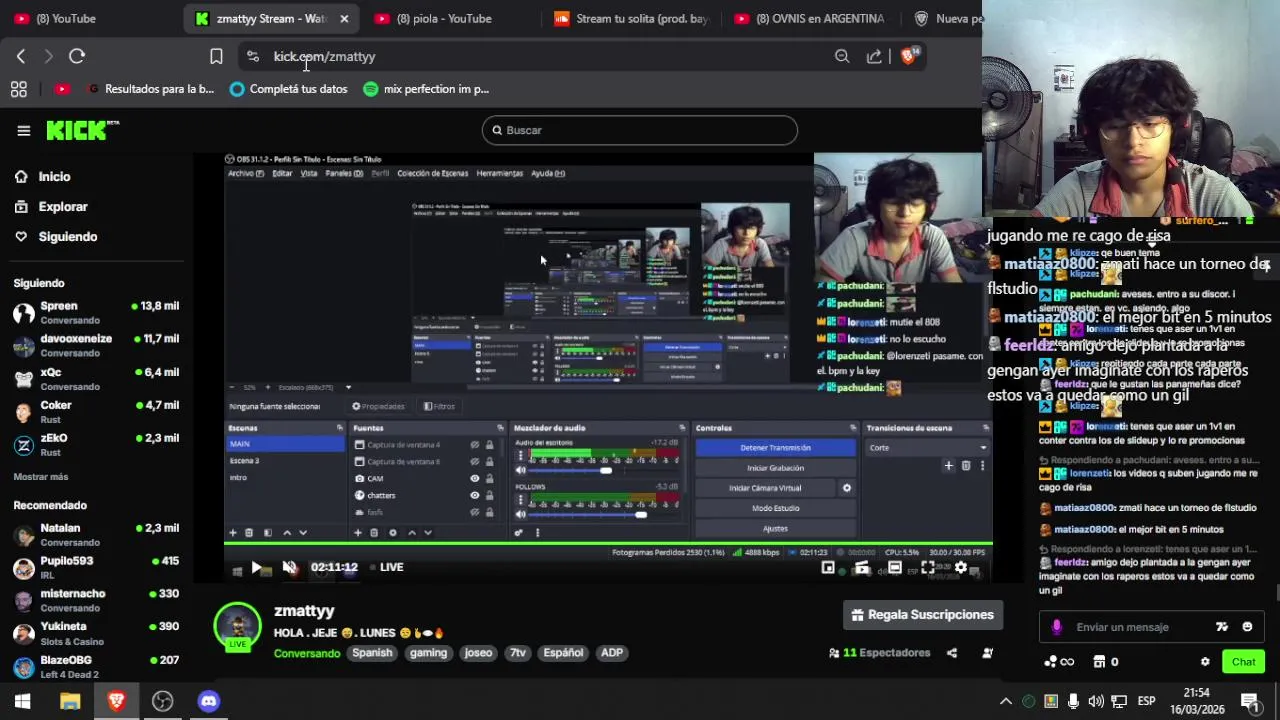Click the Spanish tag
This screenshot has height=720, width=1280.
click(x=372, y=653)
